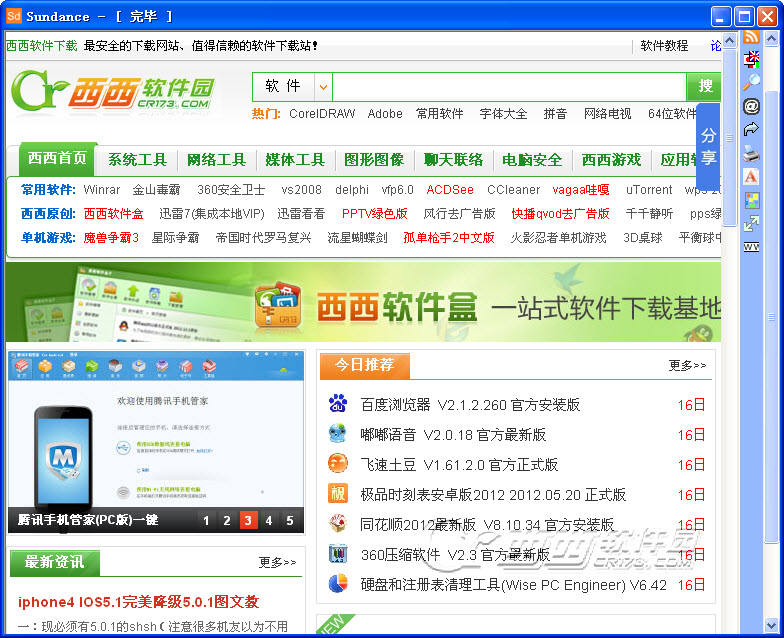This screenshot has height=638, width=784.
Task: Click the icon beside 嘟嘟语音
Action: pos(338,434)
